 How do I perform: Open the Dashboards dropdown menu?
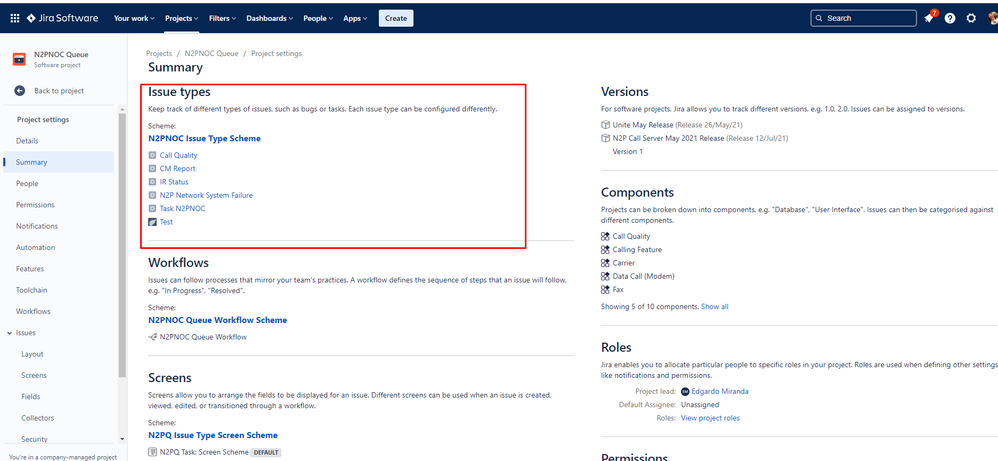tap(269, 18)
